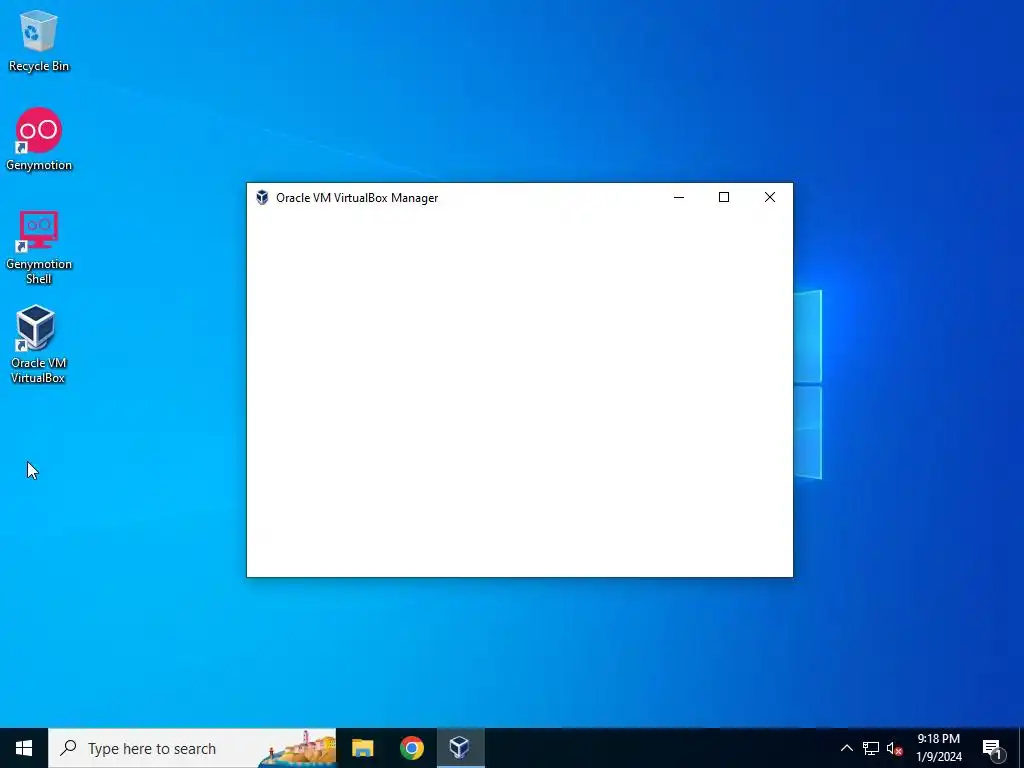Select the Genymotion desktop shortcut
1024x768 pixels.
pyautogui.click(x=39, y=139)
